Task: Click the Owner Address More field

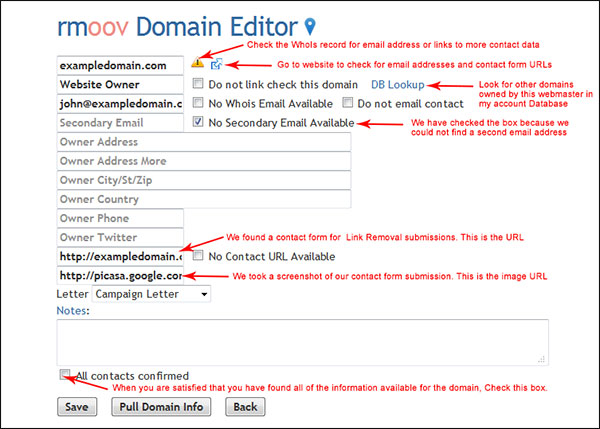Action: [204, 161]
